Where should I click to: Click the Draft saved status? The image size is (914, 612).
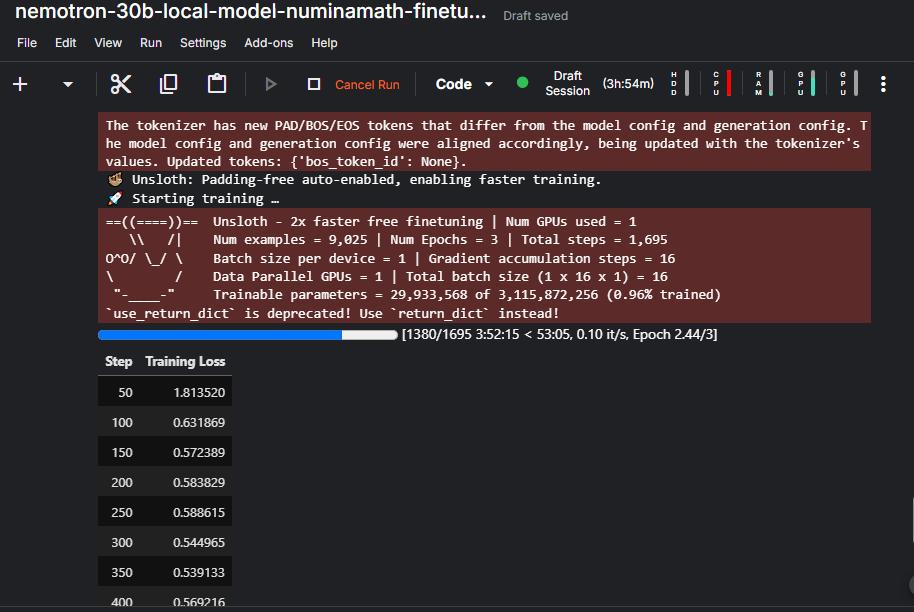pyautogui.click(x=536, y=16)
